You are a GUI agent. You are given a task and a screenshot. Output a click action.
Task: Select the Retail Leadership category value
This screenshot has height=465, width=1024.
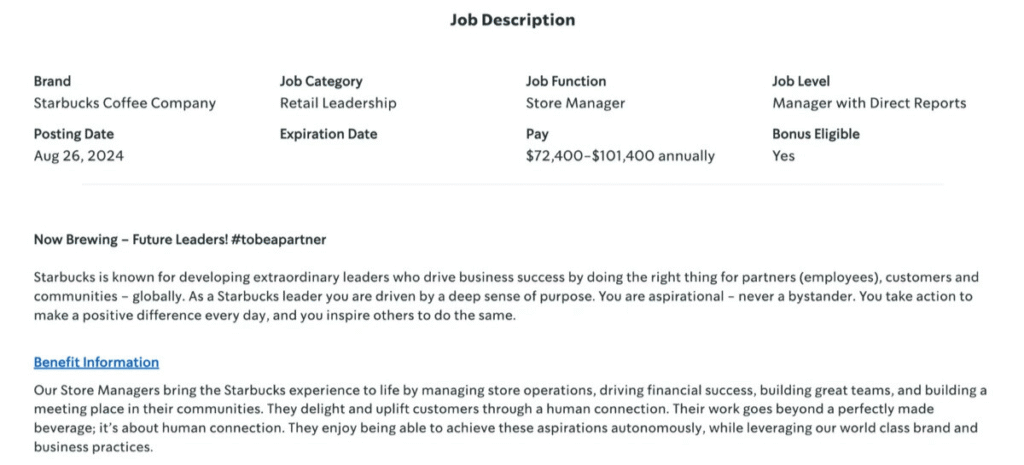[x=338, y=103]
